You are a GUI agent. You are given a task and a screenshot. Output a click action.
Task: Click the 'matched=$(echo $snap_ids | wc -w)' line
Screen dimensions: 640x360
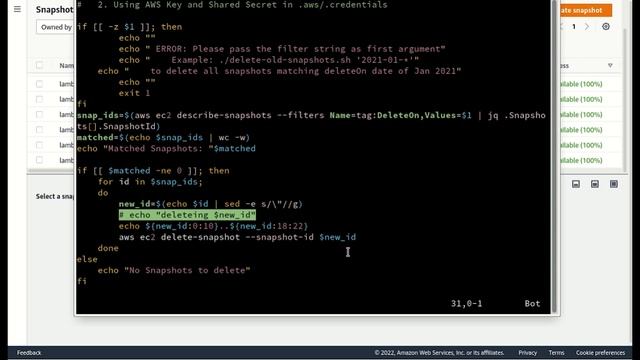(163, 138)
